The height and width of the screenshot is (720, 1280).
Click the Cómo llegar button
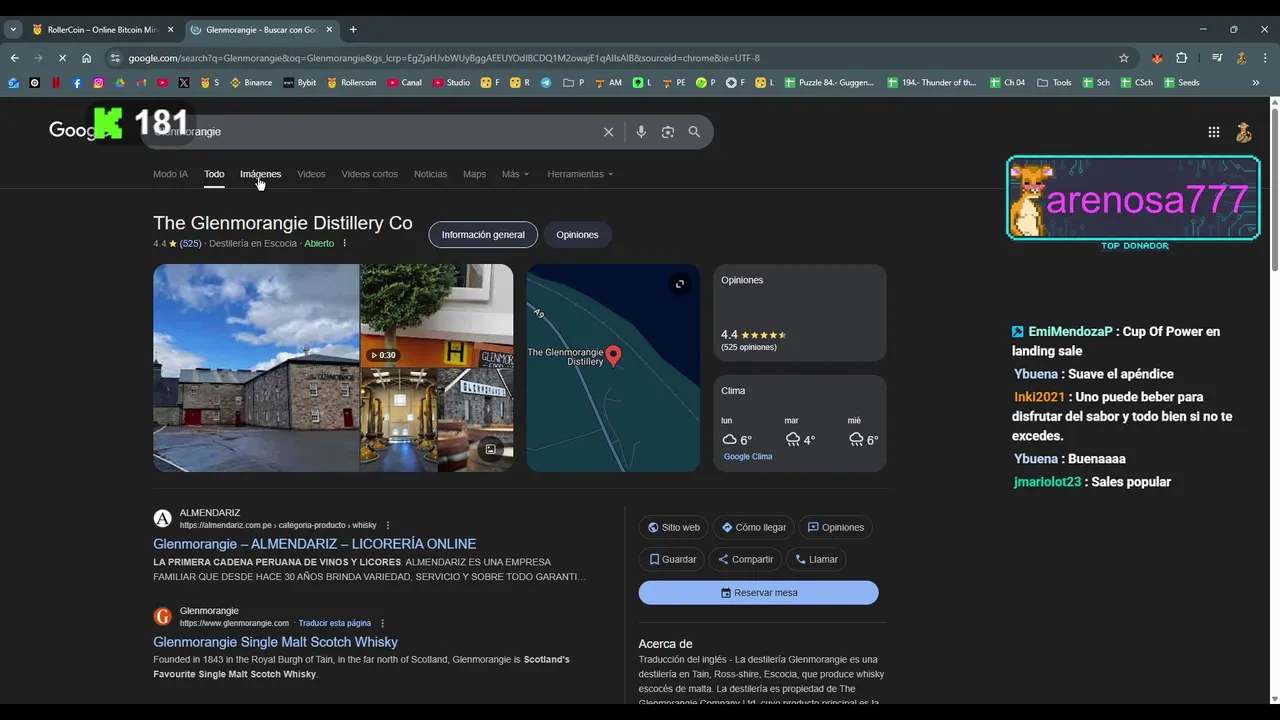pyautogui.click(x=754, y=527)
